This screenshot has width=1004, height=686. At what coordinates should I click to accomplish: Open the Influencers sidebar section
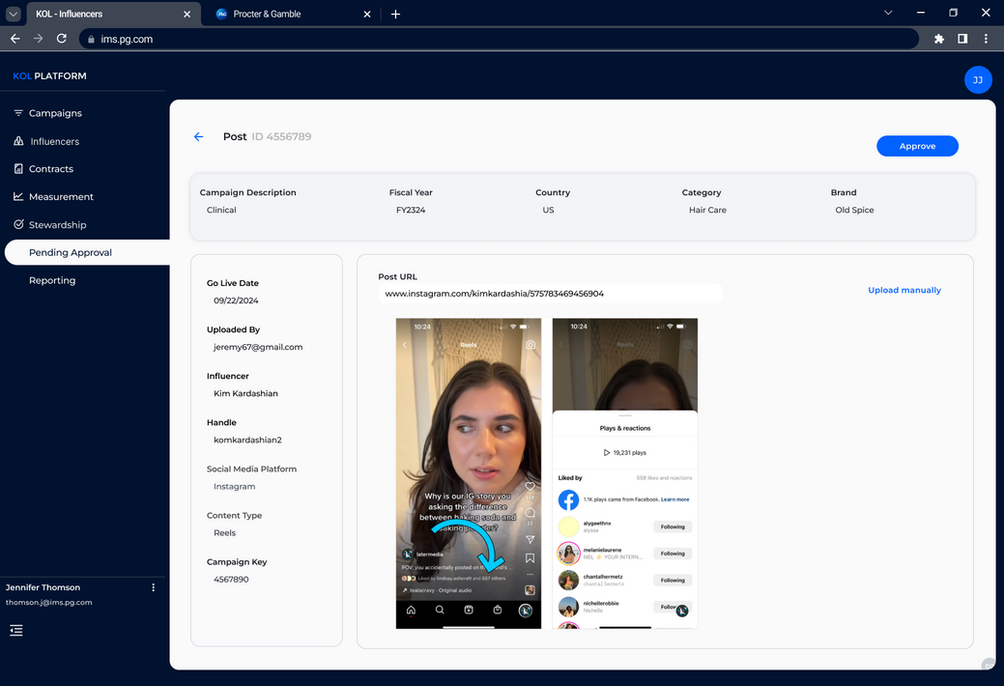point(54,141)
